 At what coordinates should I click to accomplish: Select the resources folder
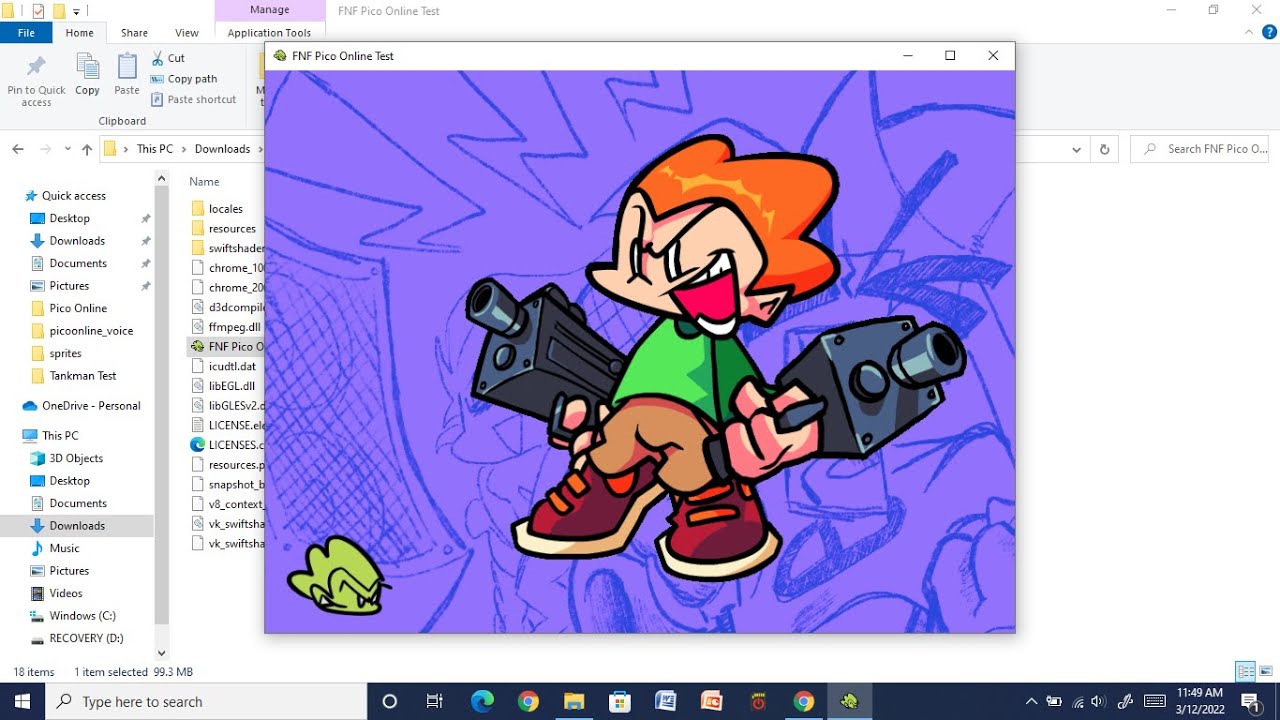(232, 229)
